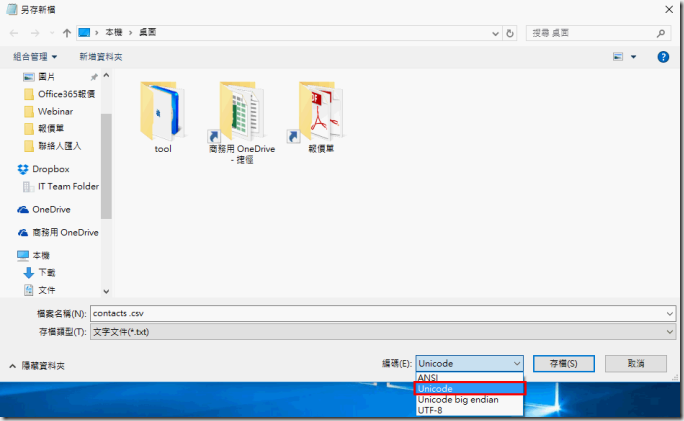Viewport: 684px width, 421px height.
Task: Click the 存檔 save button
Action: [563, 363]
